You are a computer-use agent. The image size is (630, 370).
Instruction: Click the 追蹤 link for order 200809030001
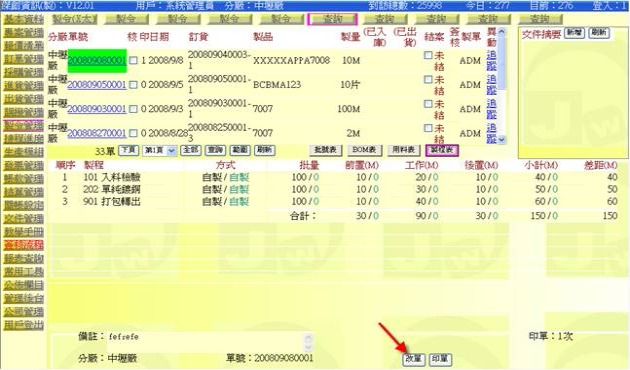[x=491, y=109]
